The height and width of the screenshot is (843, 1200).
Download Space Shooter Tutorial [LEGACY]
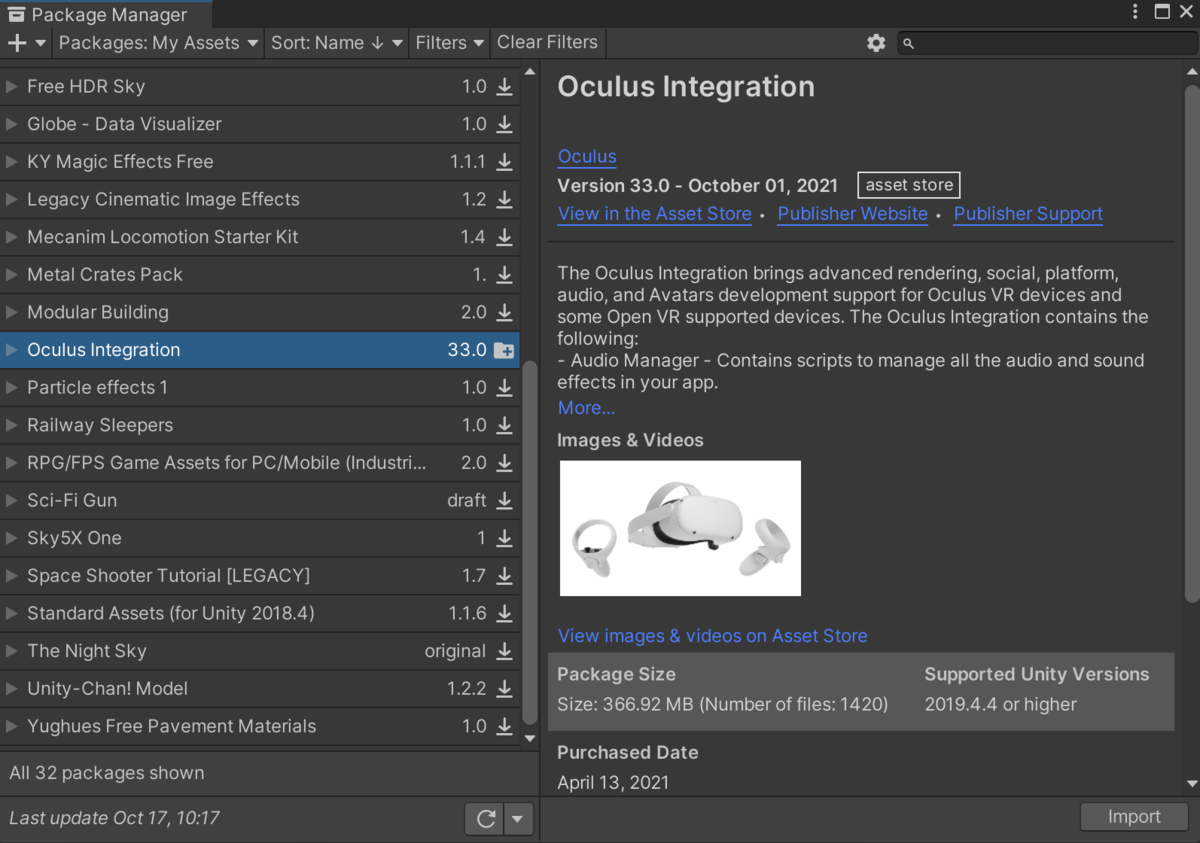(505, 576)
